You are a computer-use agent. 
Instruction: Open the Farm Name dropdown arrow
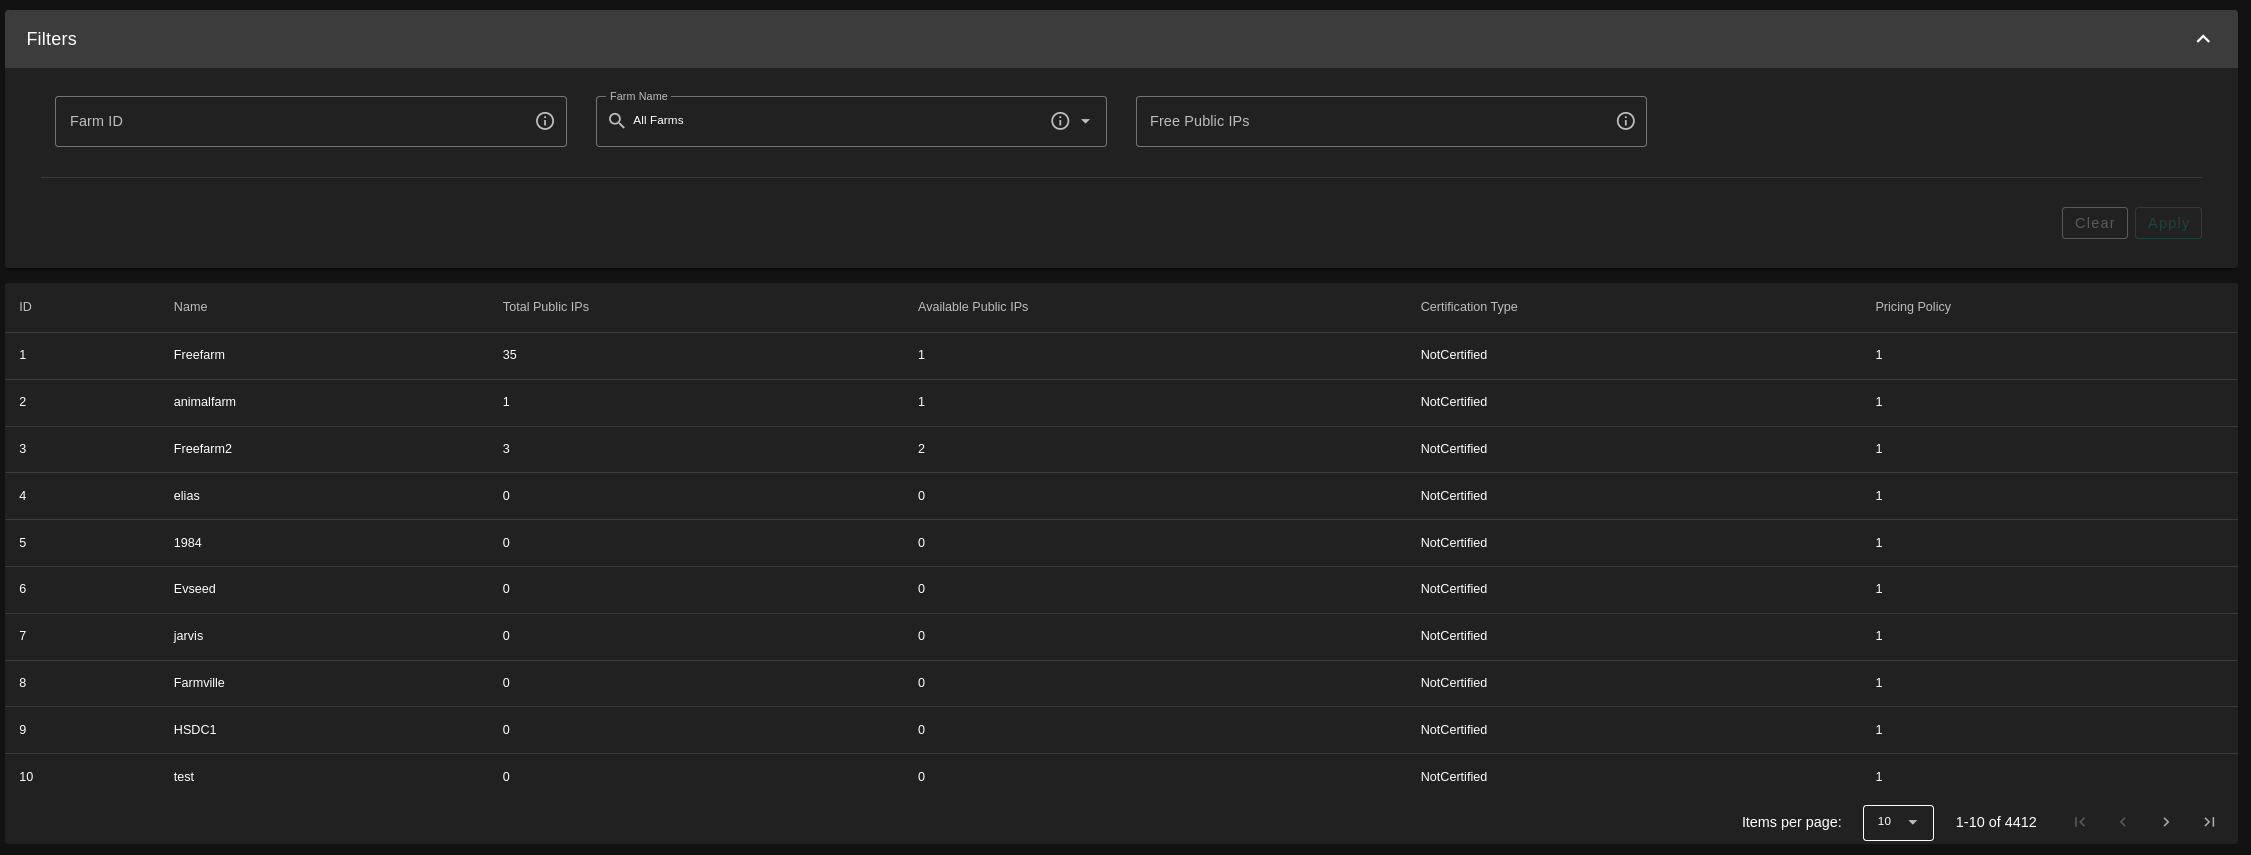coord(1086,121)
